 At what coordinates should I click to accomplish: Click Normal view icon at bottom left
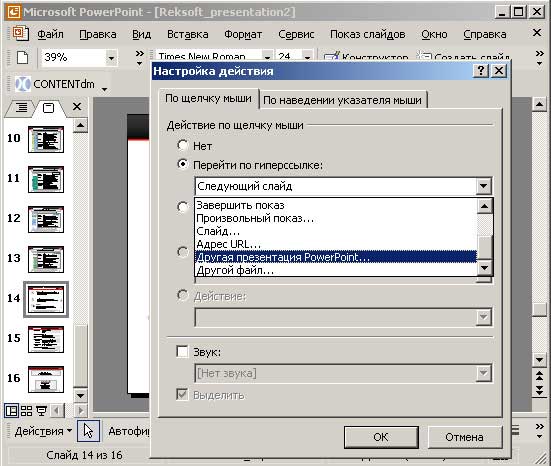point(12,410)
